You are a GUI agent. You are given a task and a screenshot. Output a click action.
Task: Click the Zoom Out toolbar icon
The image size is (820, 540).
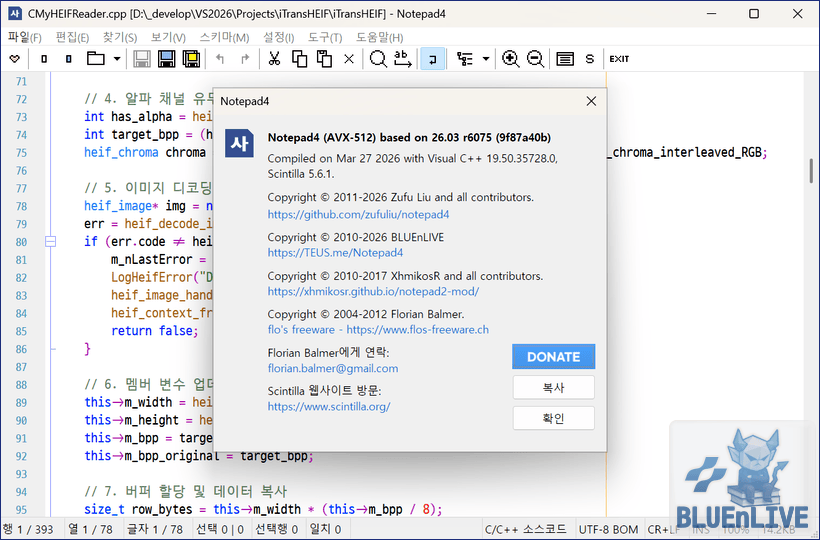click(x=536, y=59)
